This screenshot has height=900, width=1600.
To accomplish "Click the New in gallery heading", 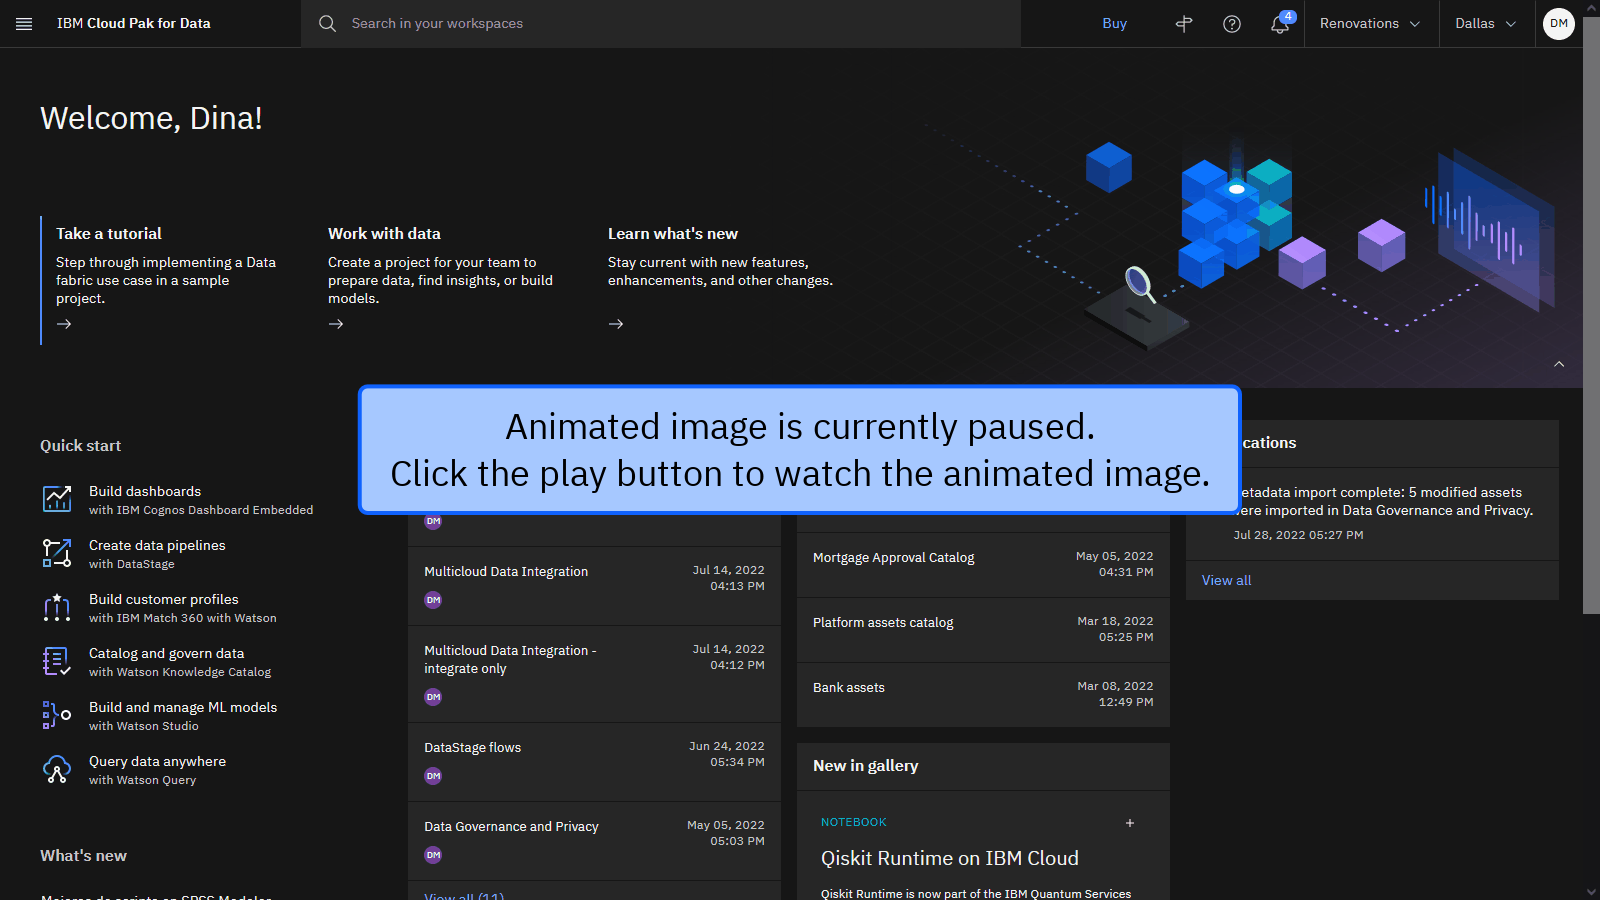I will [x=866, y=766].
